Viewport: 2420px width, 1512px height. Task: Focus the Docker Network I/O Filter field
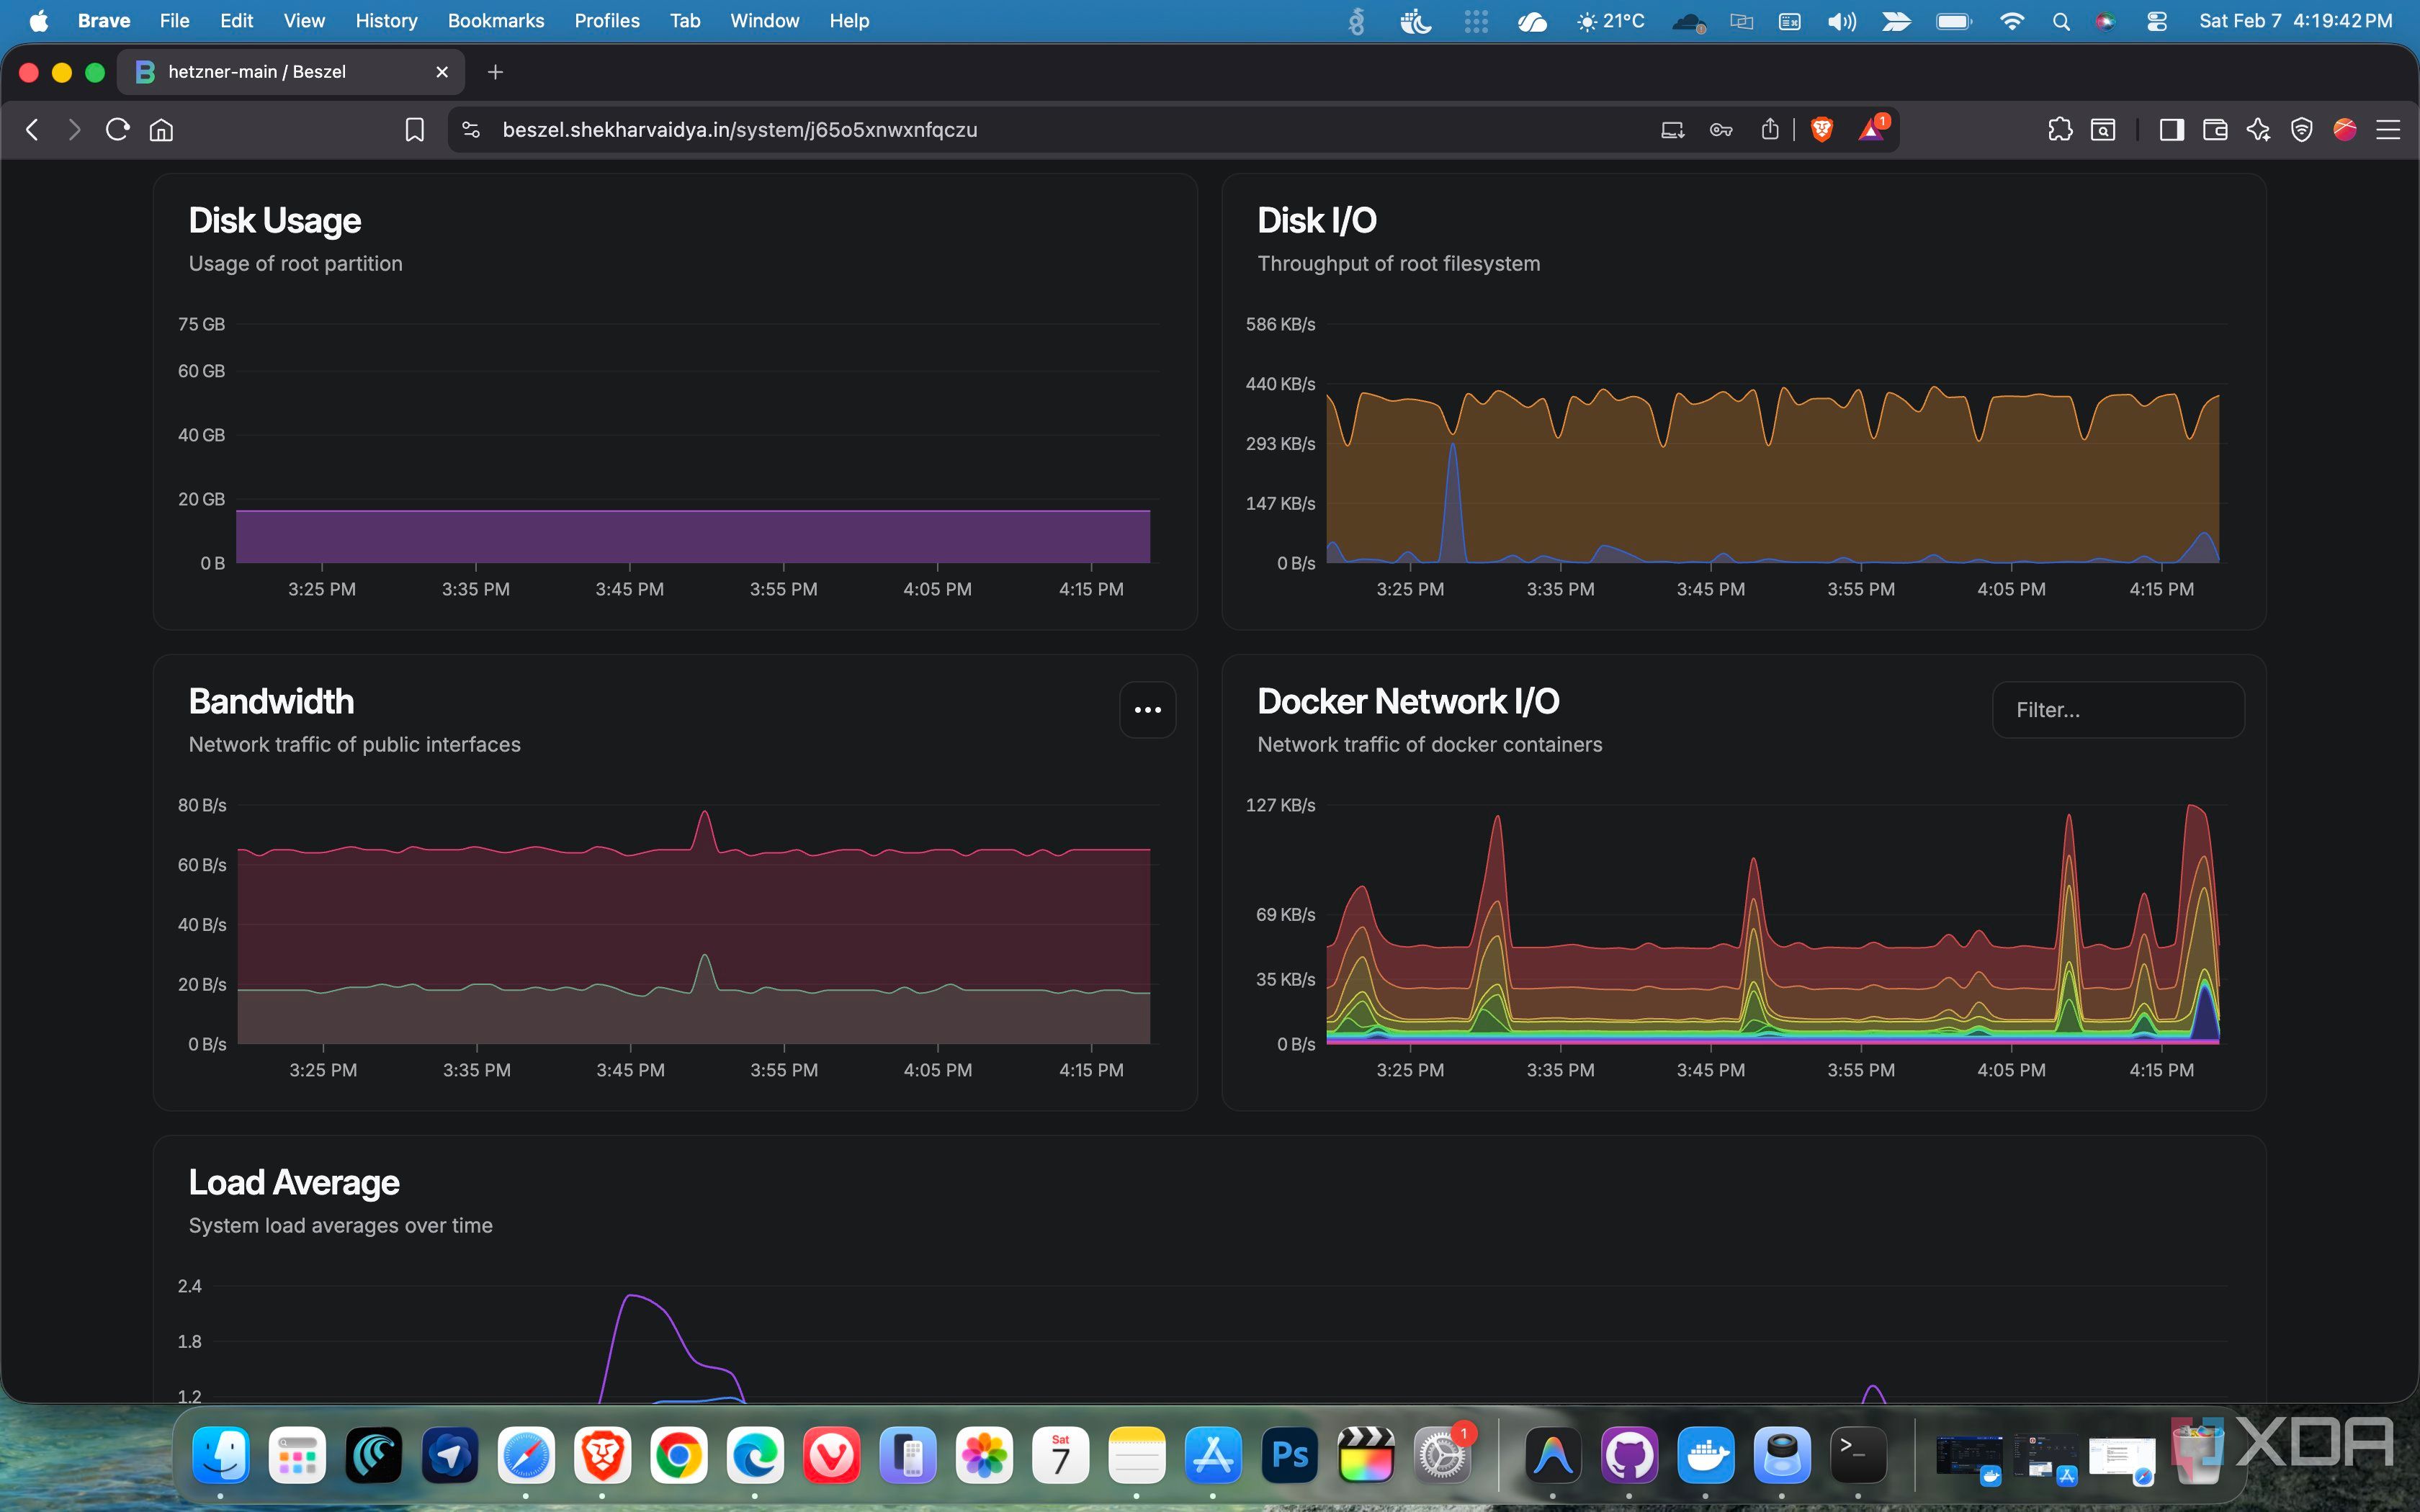[x=2118, y=710]
